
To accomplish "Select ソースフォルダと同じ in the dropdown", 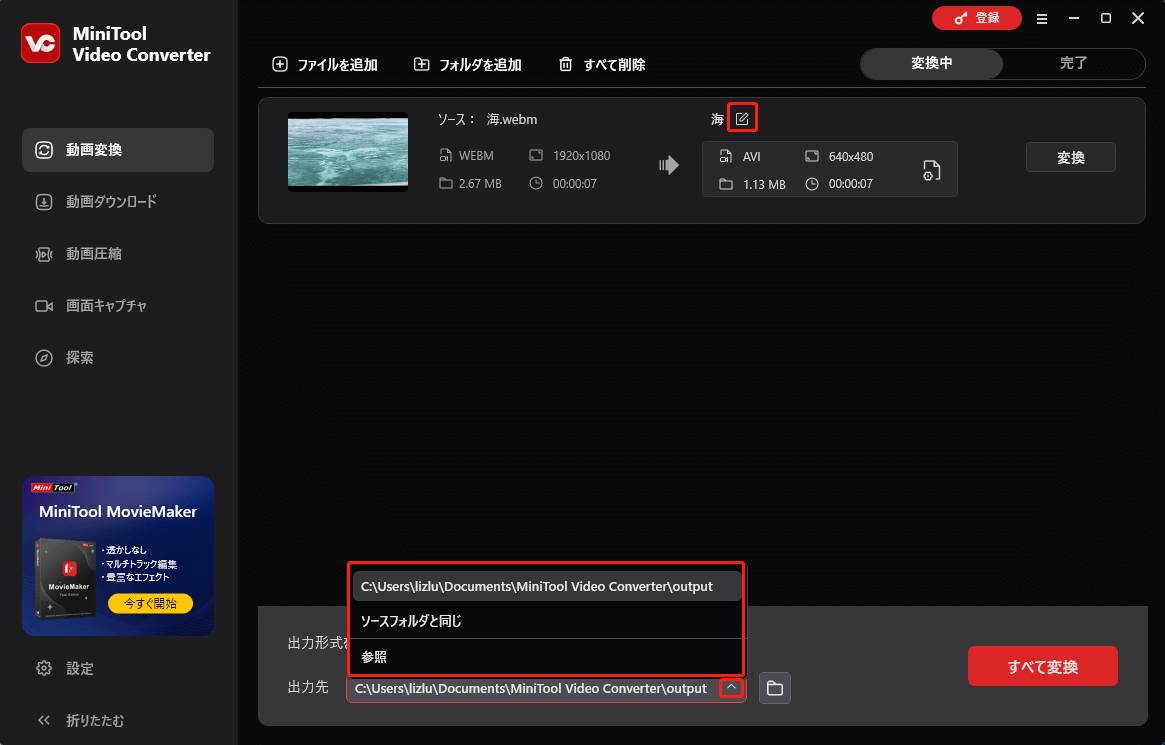I will coord(547,621).
